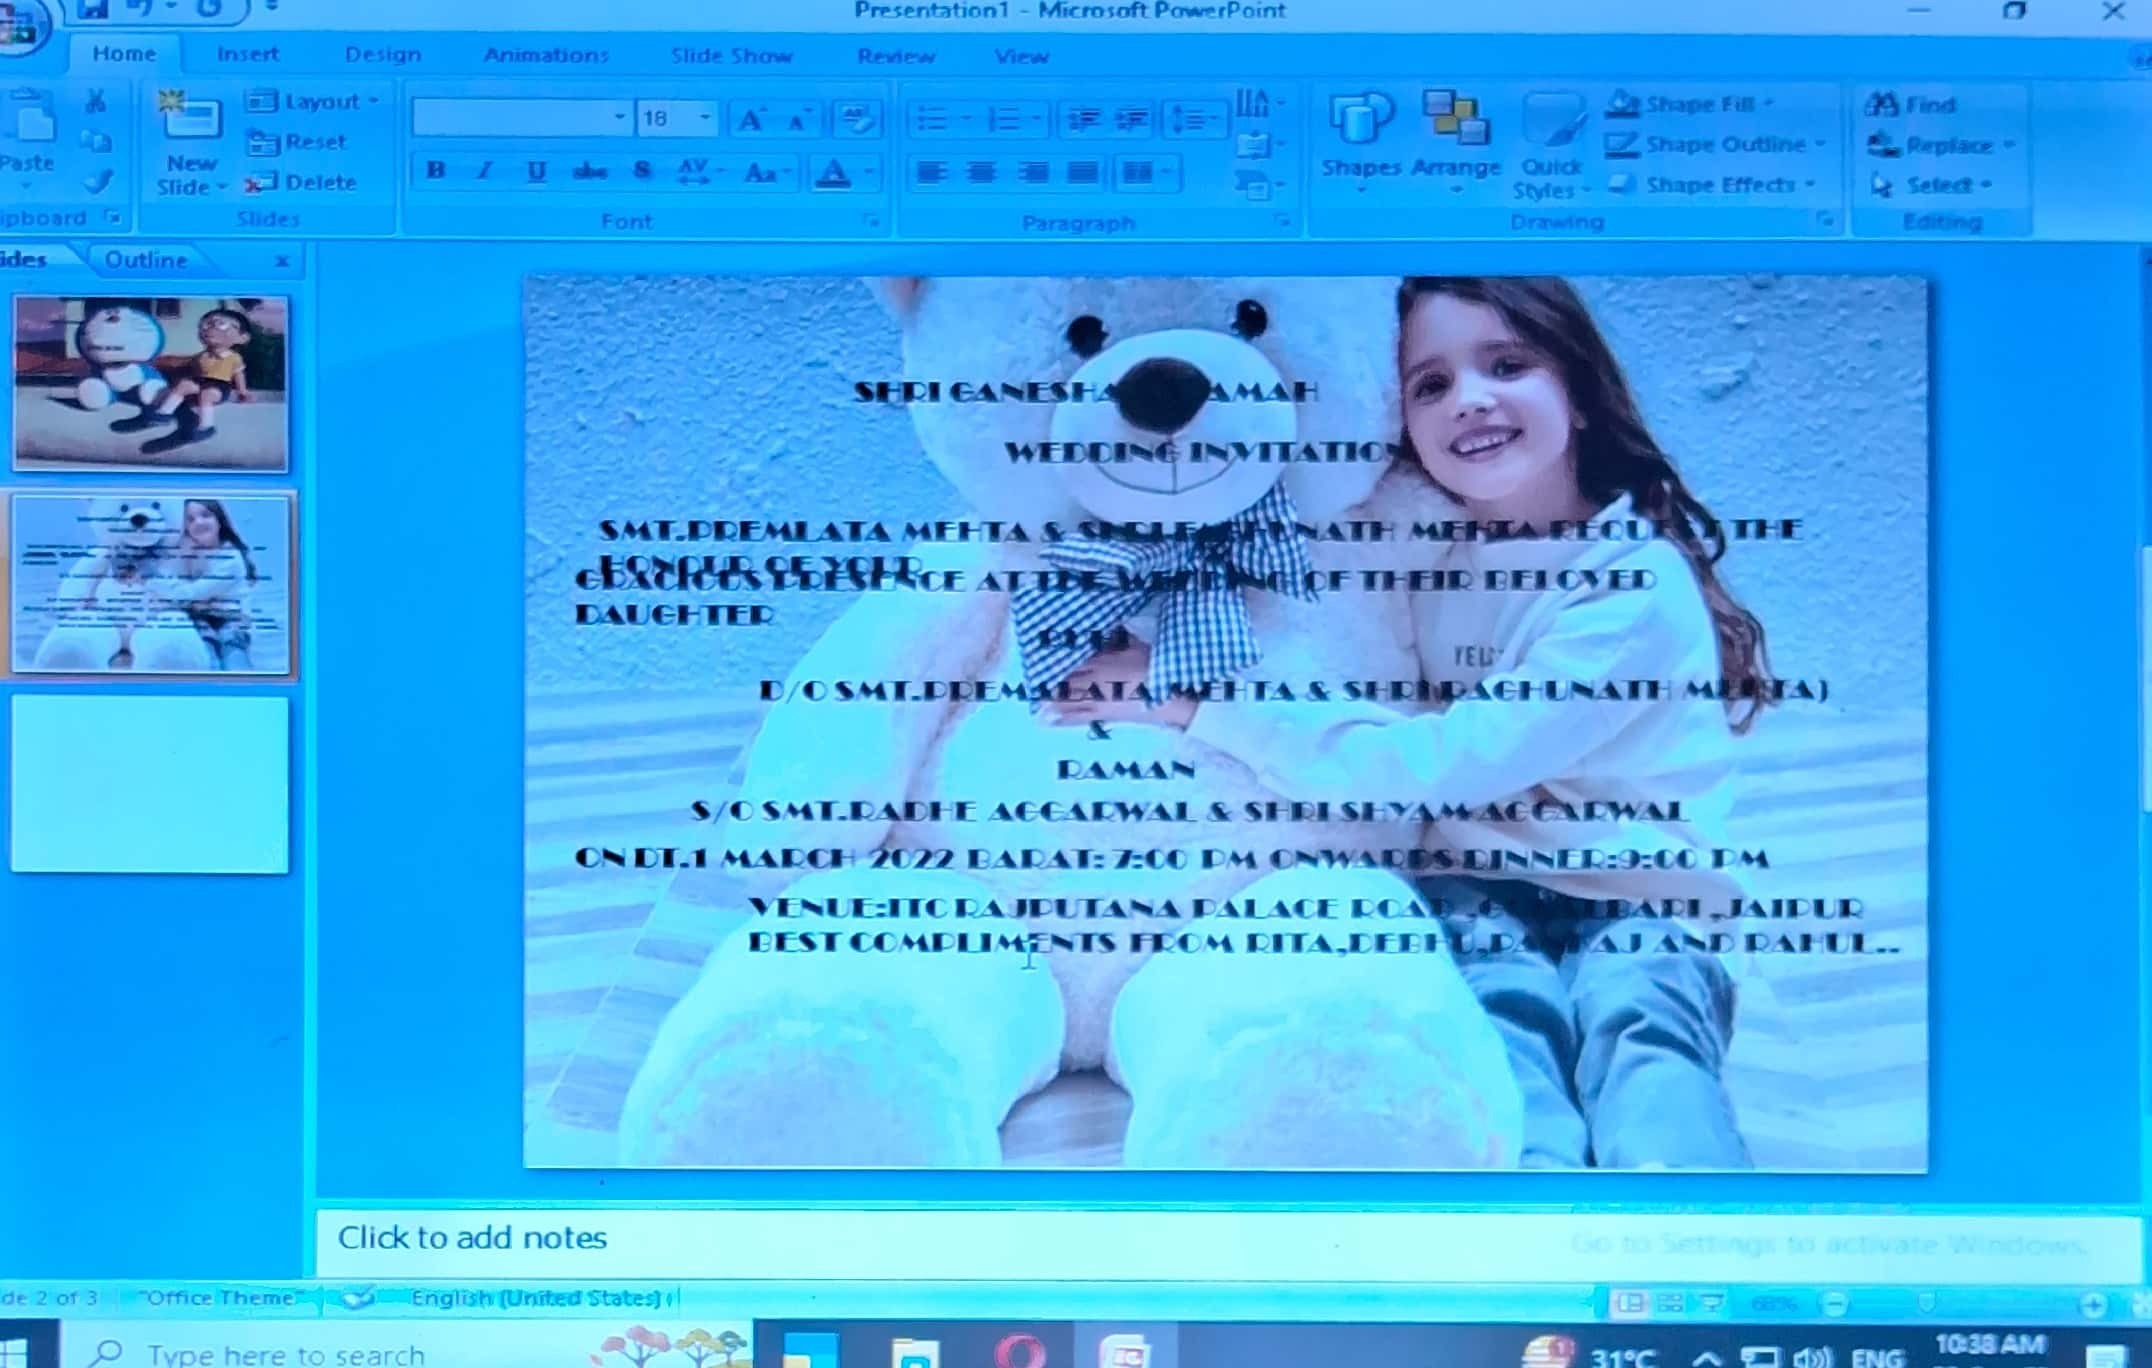Switch to the Outline pane tab
The width and height of the screenshot is (2152, 1368).
tap(146, 260)
